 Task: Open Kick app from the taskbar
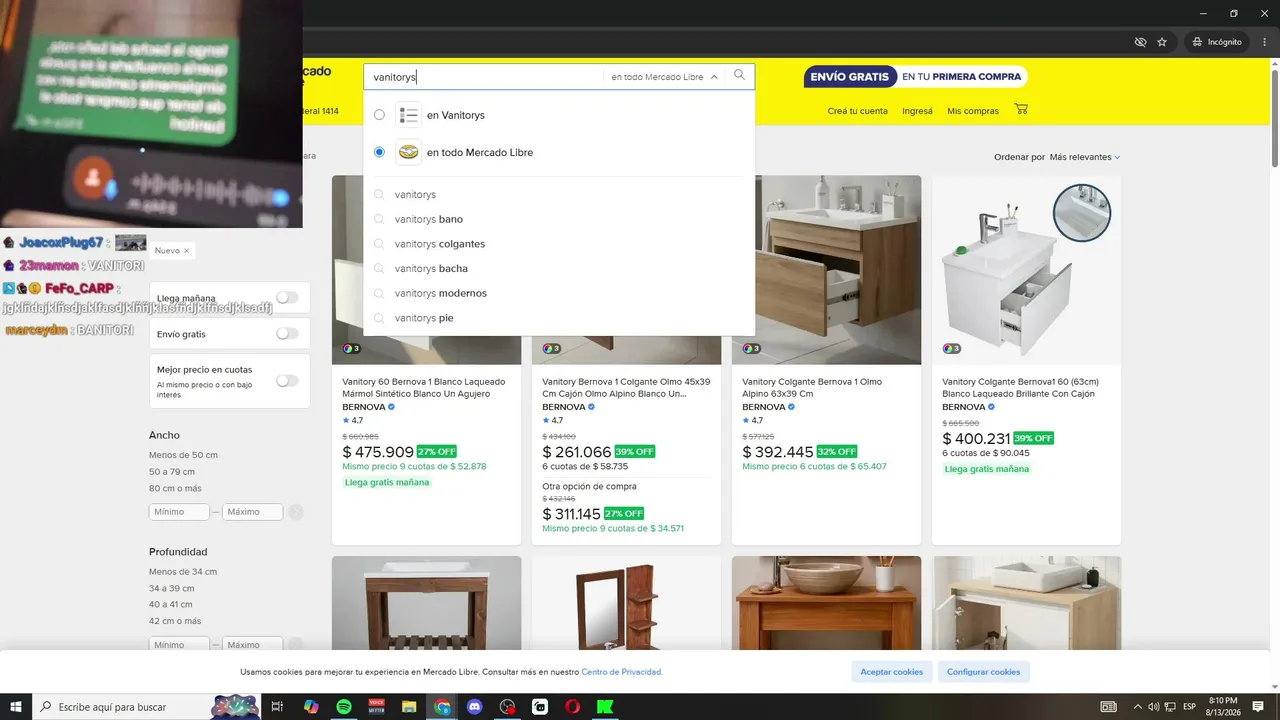point(604,707)
